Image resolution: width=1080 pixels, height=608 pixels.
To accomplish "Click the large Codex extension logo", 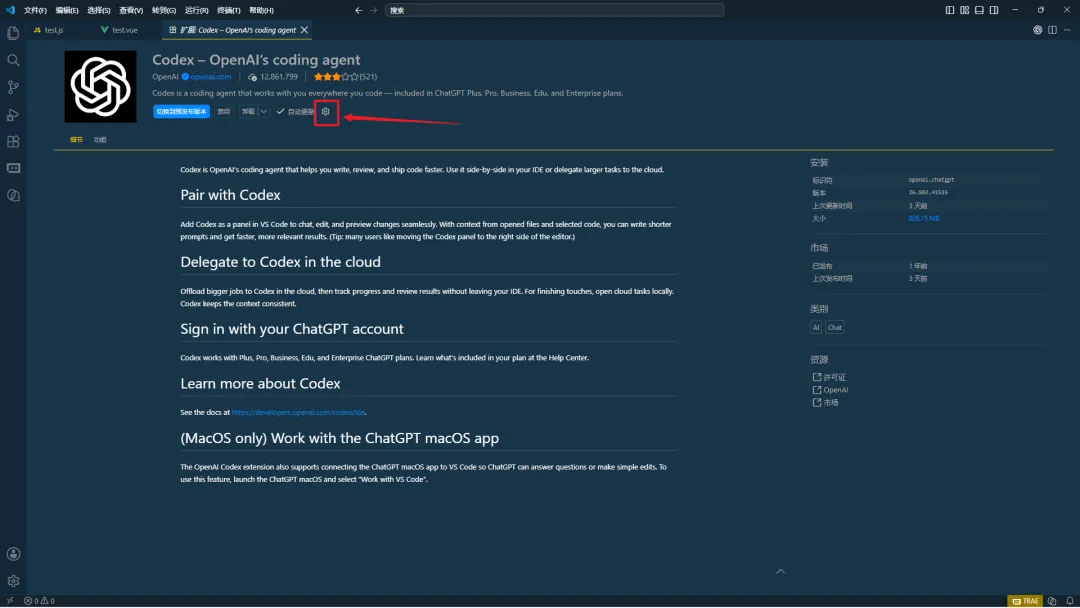I will (101, 87).
